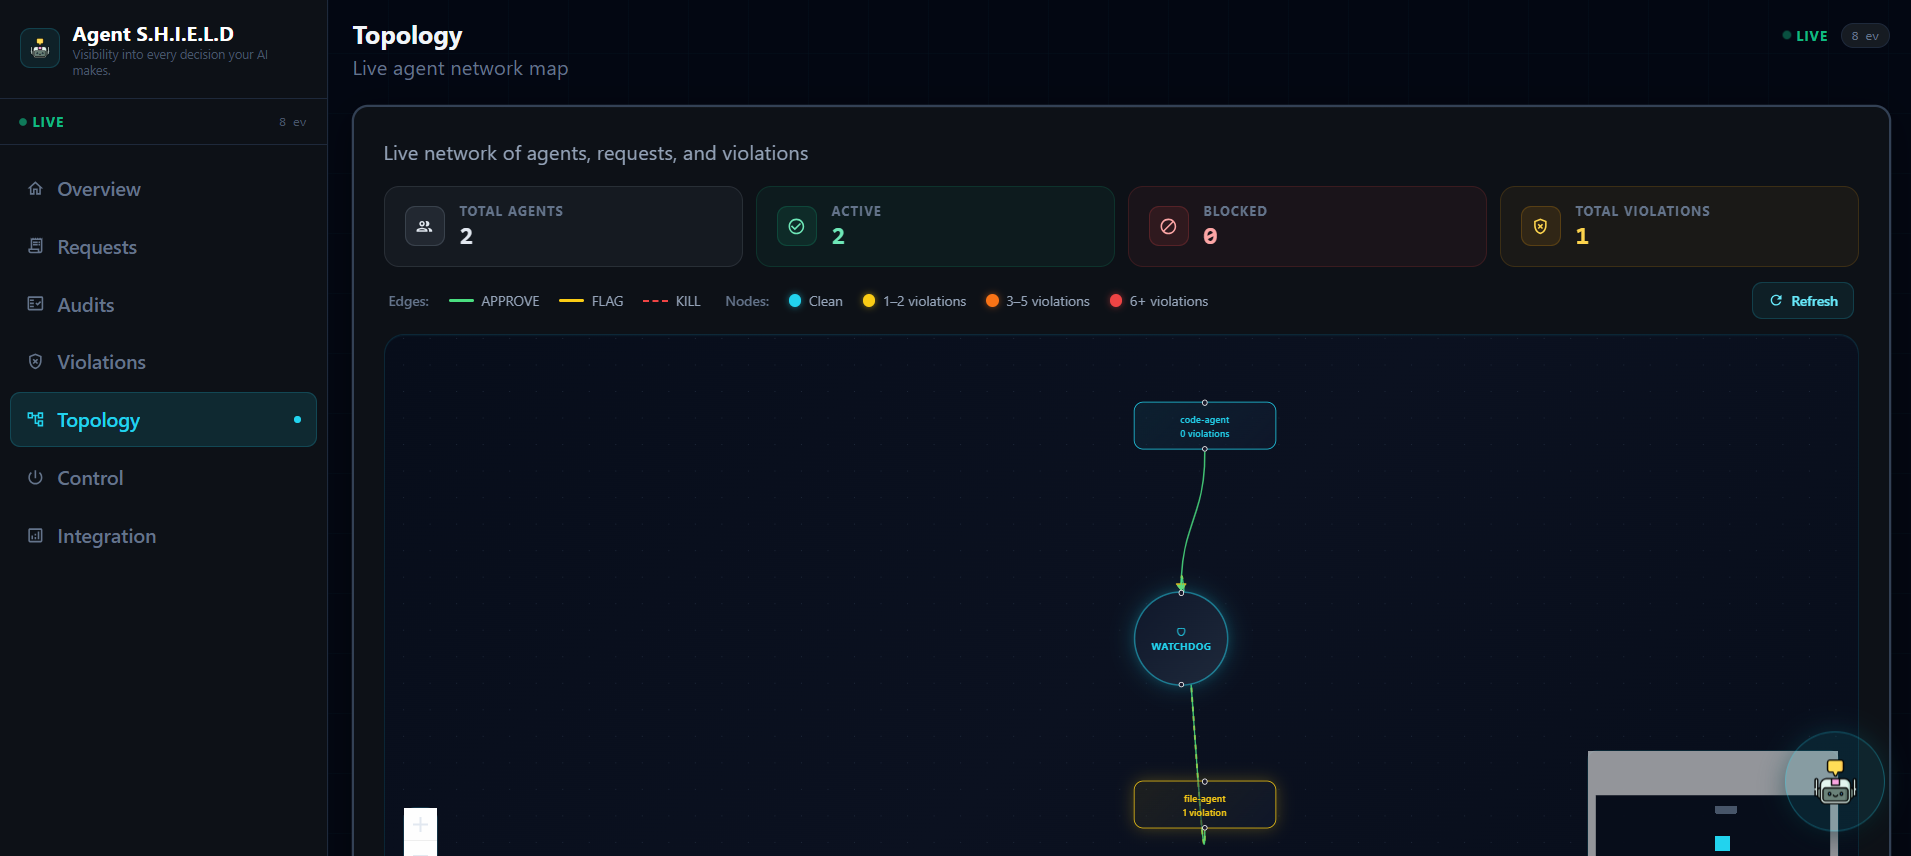The width and height of the screenshot is (1911, 856).
Task: Click the header LIVE status indicator
Action: [1805, 36]
